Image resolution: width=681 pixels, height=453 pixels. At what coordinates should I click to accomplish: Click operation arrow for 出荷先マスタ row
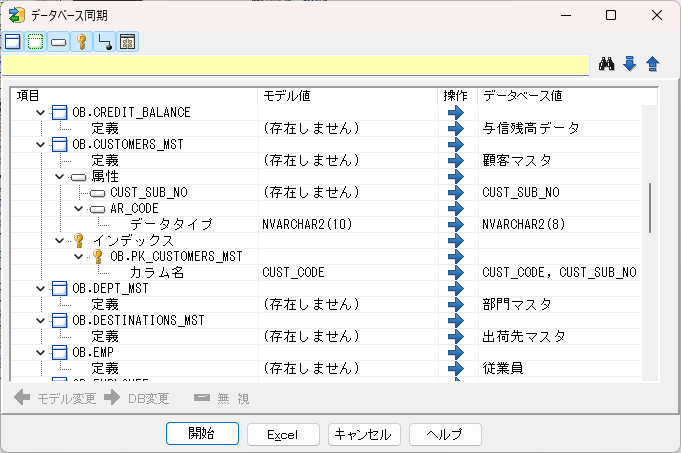click(x=456, y=337)
